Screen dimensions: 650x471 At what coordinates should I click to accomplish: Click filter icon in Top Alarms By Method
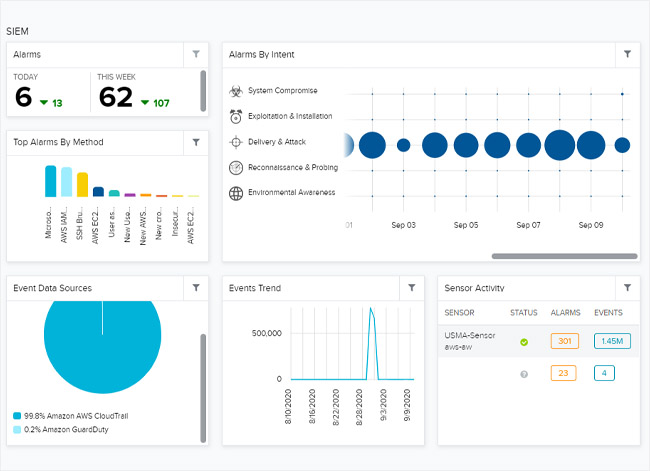pyautogui.click(x=196, y=143)
